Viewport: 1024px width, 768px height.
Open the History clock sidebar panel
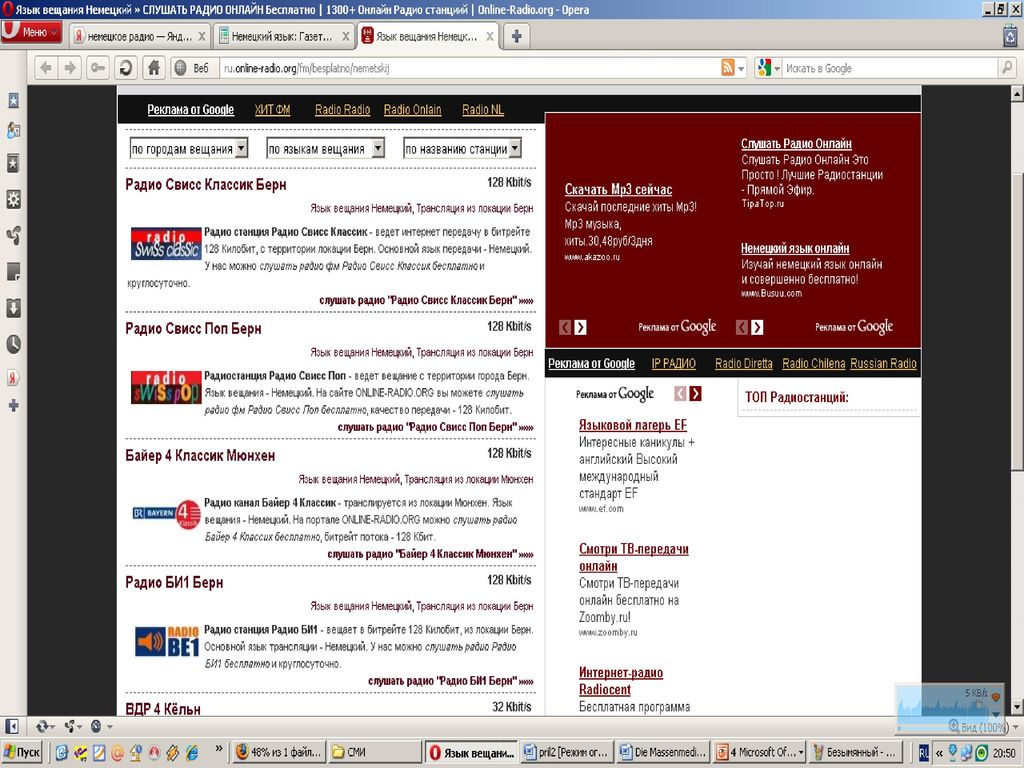(13, 344)
